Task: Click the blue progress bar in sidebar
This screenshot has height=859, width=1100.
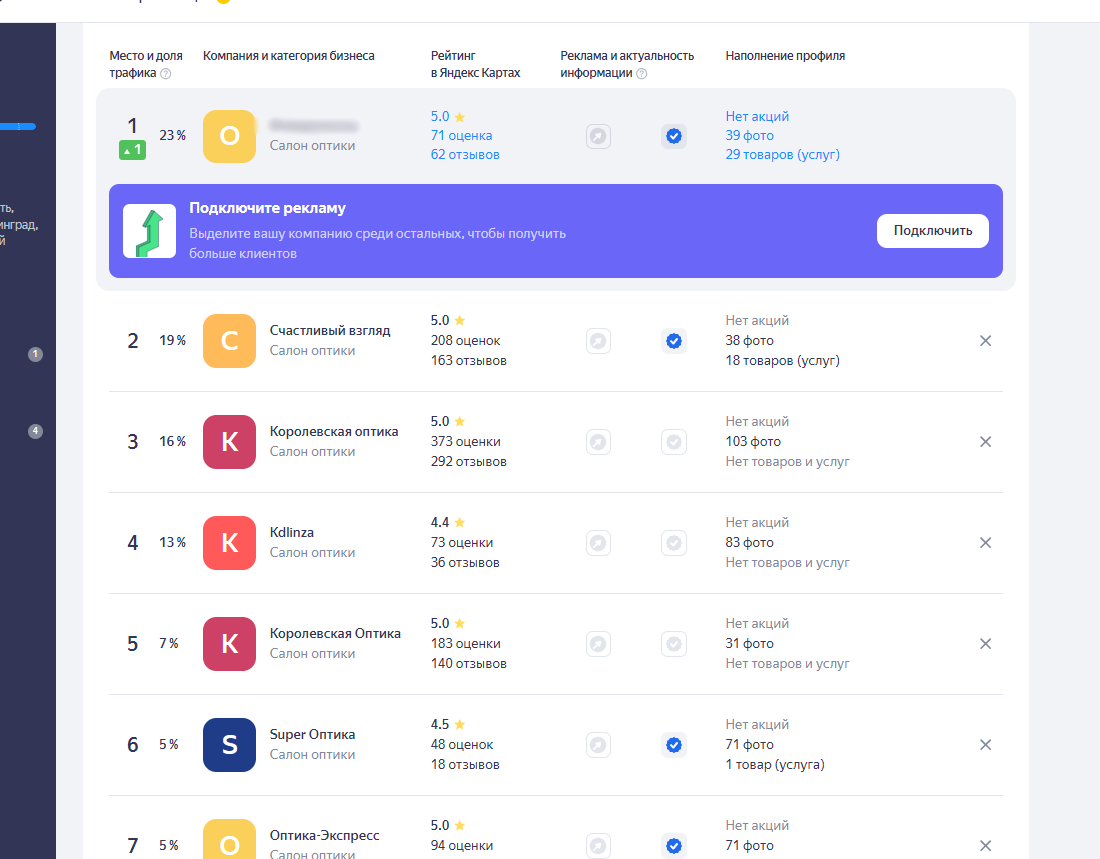Action: point(18,127)
